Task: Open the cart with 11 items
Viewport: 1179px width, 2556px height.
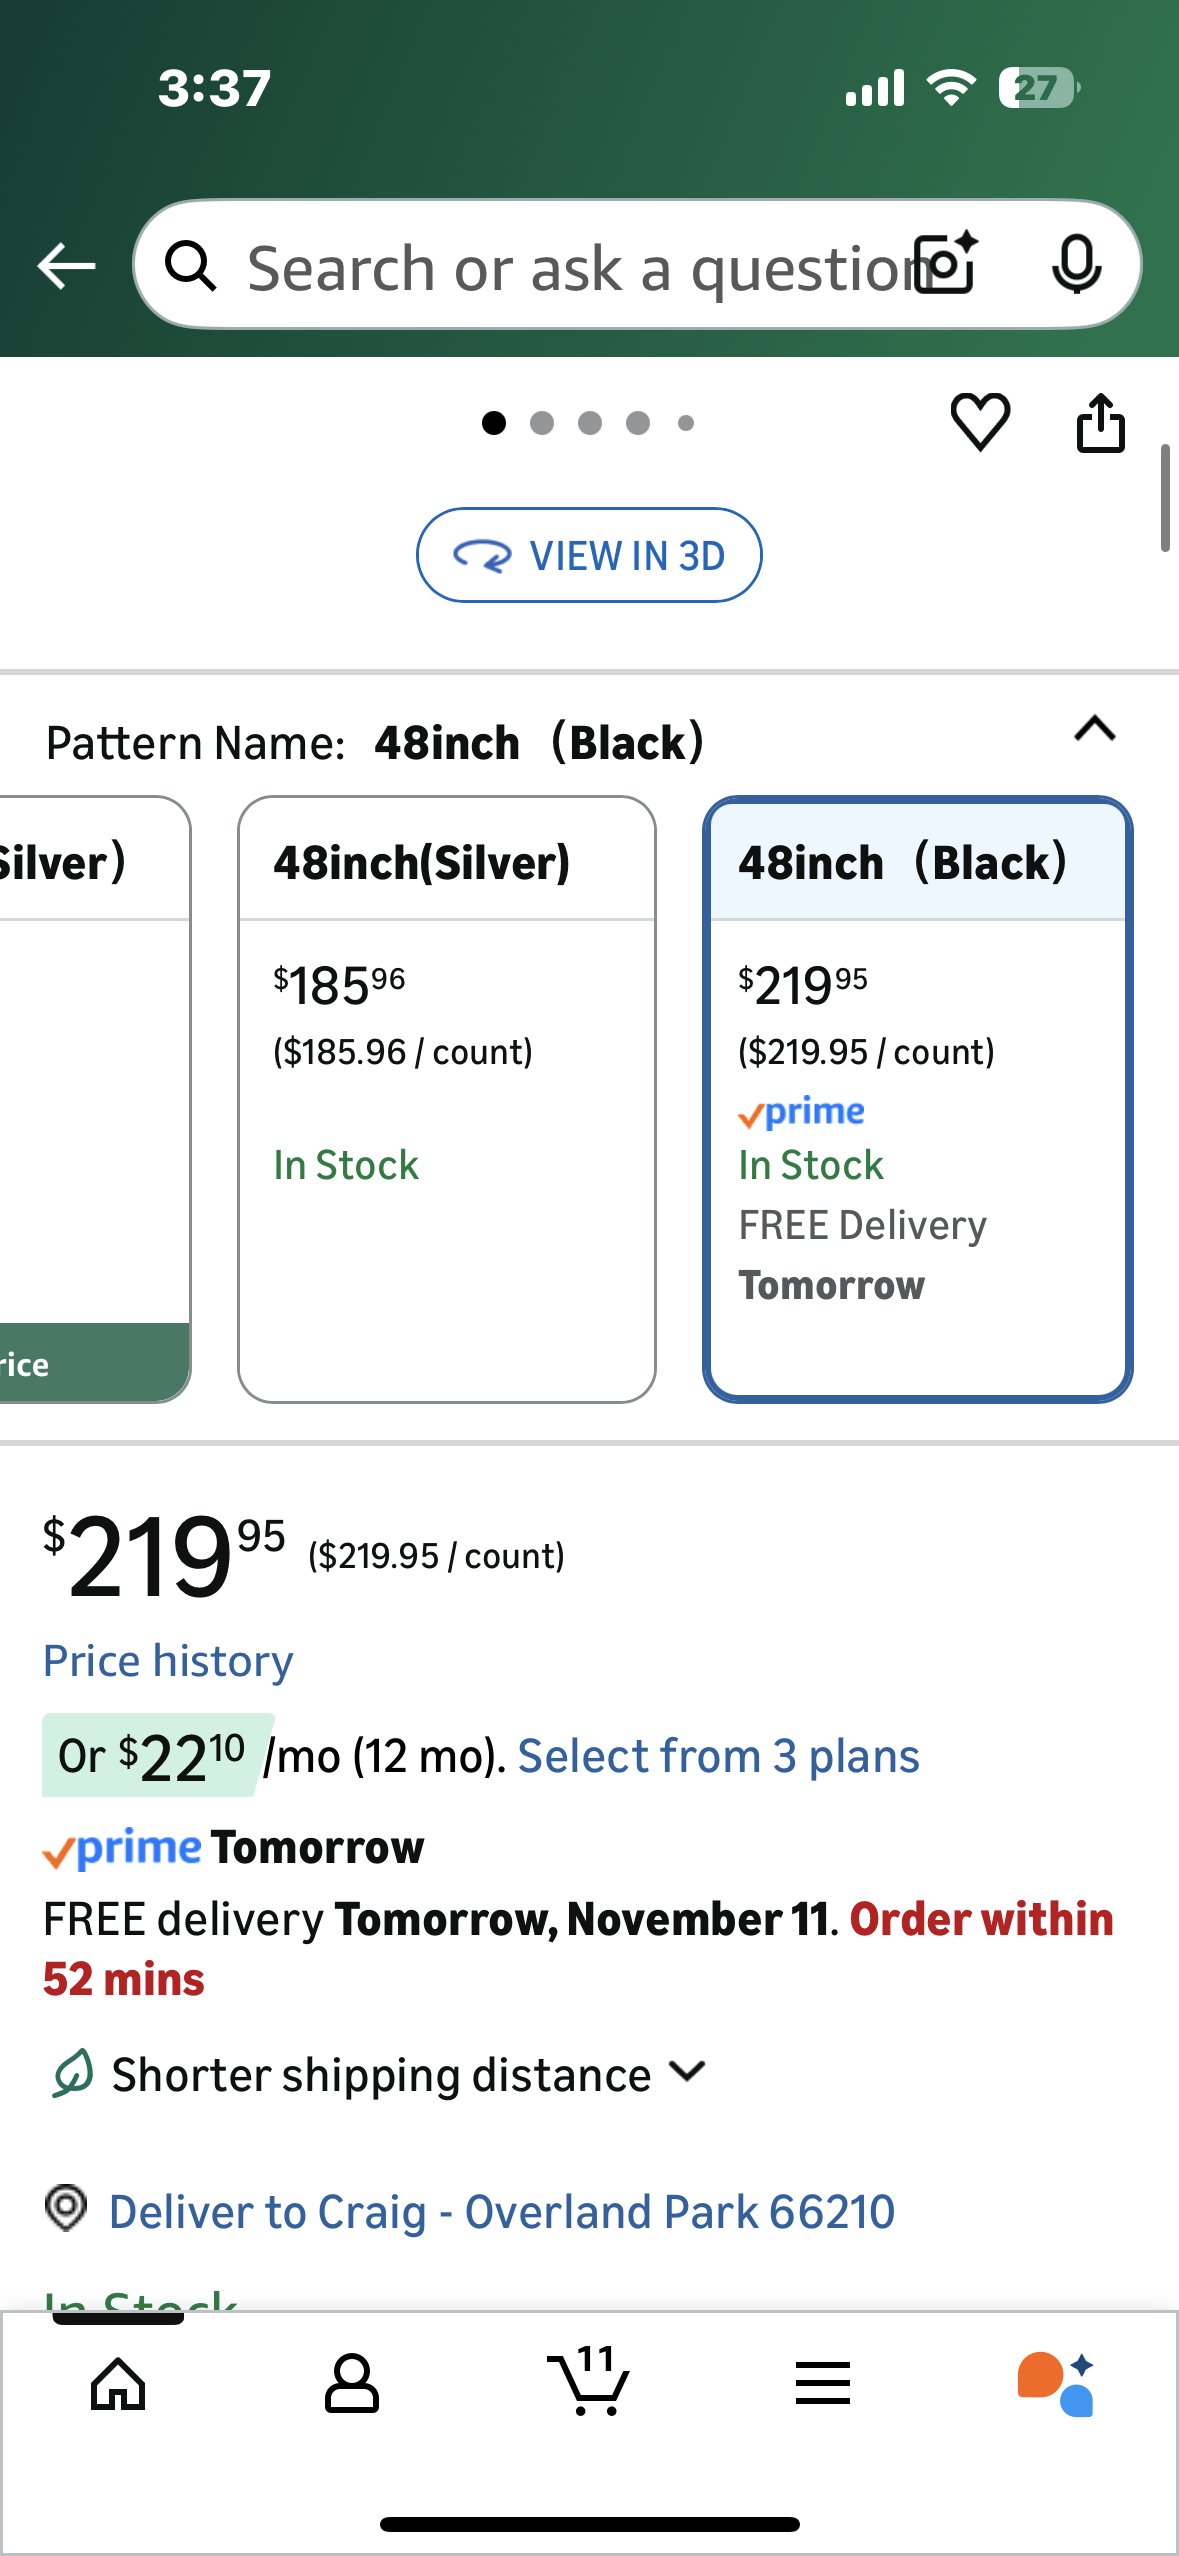Action: [589, 2383]
